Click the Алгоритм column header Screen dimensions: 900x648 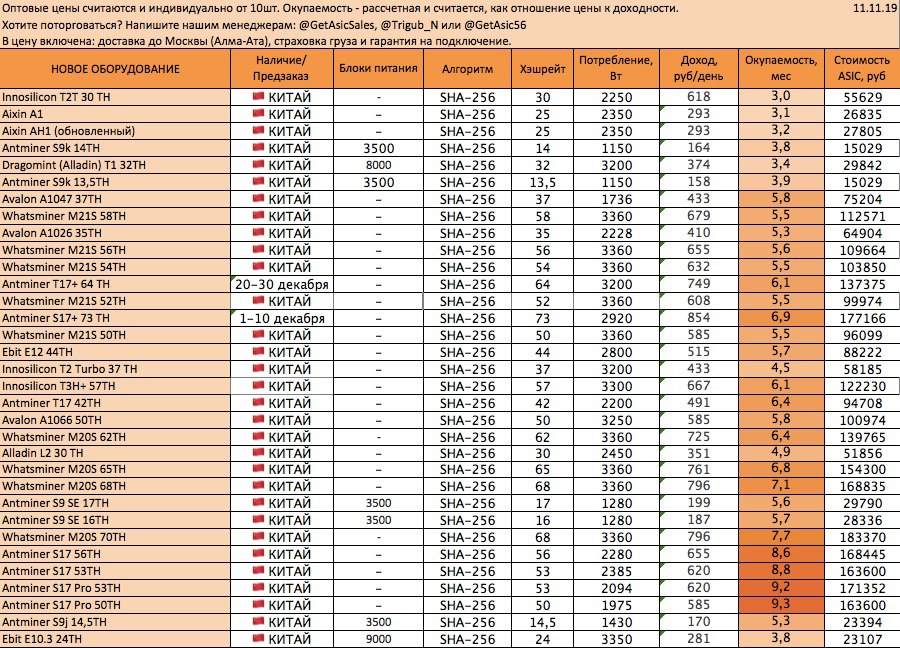pos(467,69)
